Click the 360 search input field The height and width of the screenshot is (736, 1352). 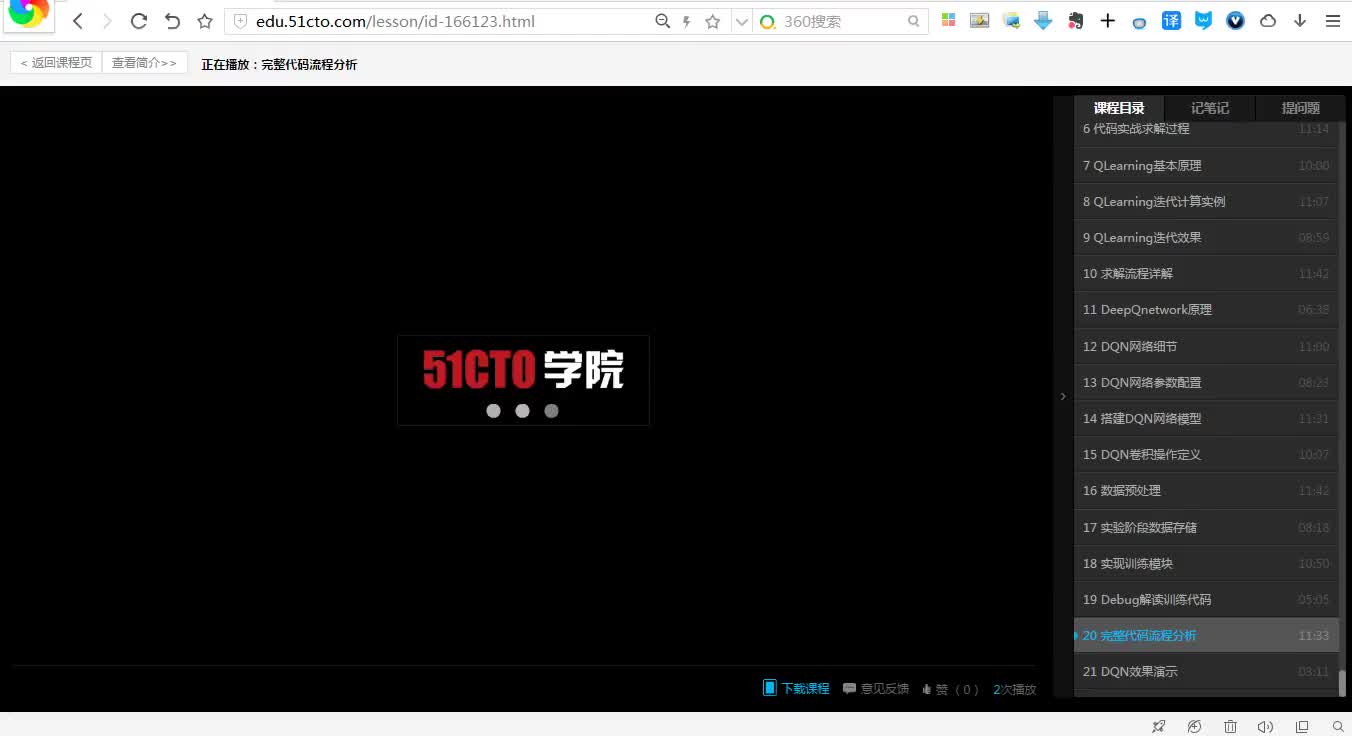pos(840,21)
